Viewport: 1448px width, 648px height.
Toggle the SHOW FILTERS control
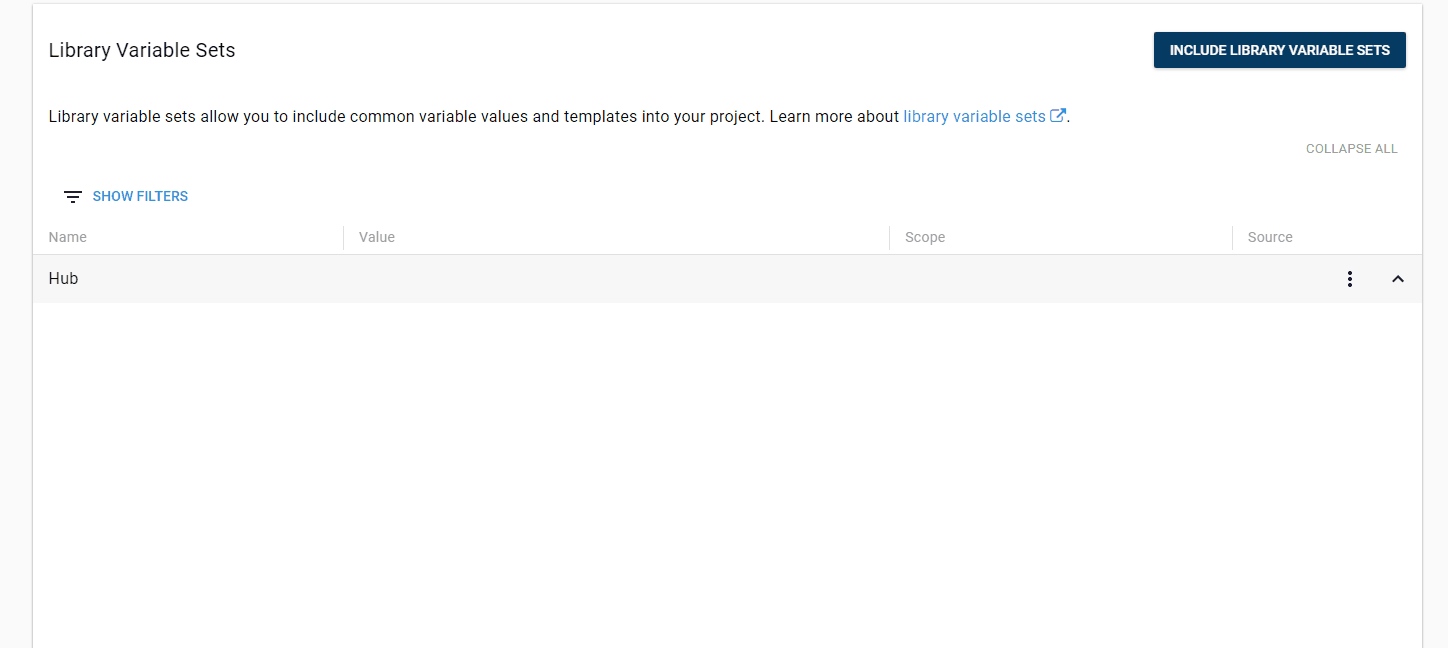click(x=140, y=196)
